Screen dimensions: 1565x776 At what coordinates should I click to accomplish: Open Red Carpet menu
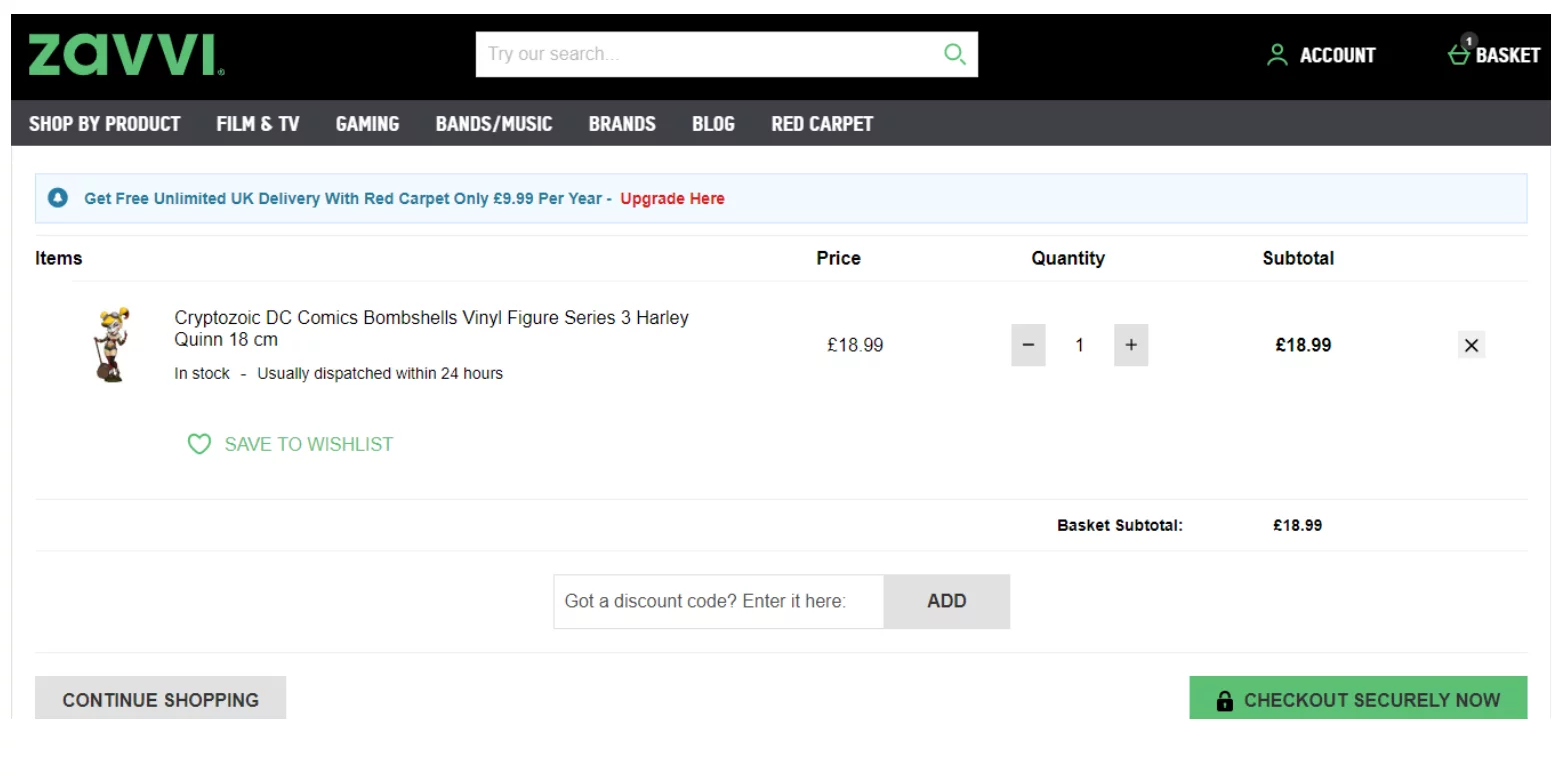coord(822,124)
